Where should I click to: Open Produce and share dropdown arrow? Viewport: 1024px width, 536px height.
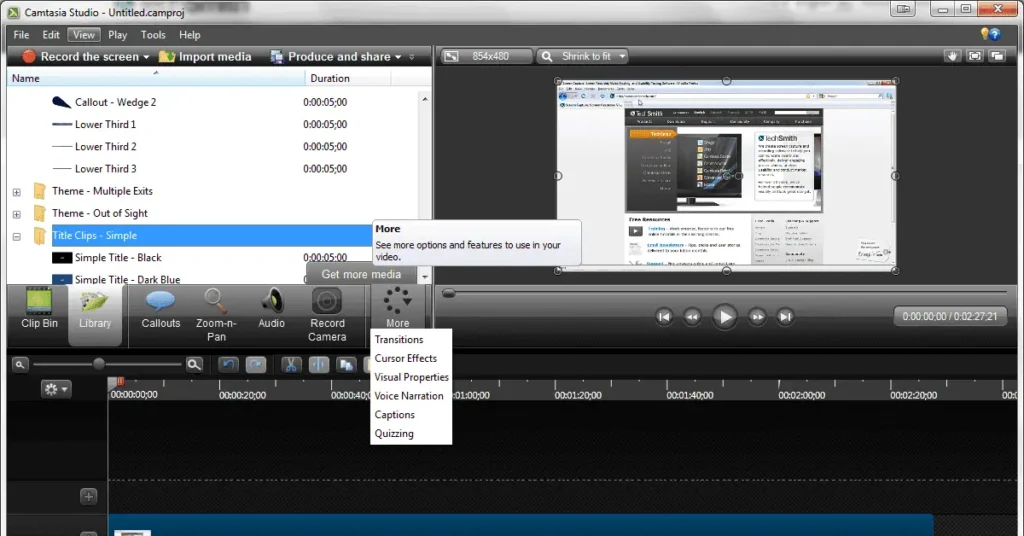398,57
